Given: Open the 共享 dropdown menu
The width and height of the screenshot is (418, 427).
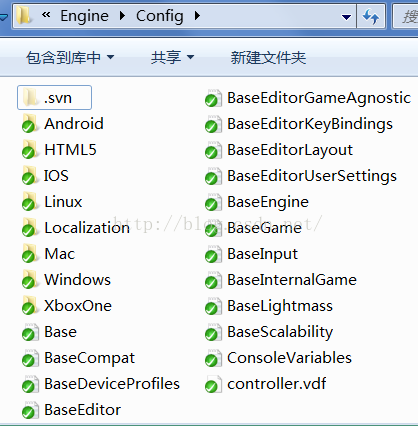Looking at the screenshot, I should click(x=172, y=58).
